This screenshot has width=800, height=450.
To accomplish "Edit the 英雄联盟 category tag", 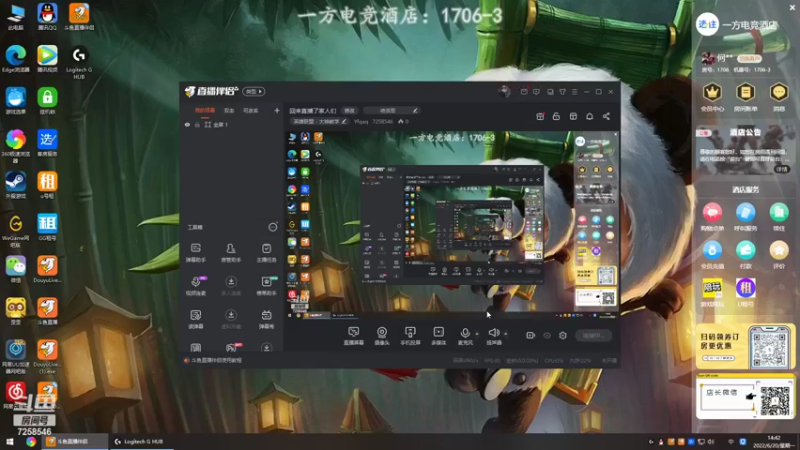I will pos(319,121).
